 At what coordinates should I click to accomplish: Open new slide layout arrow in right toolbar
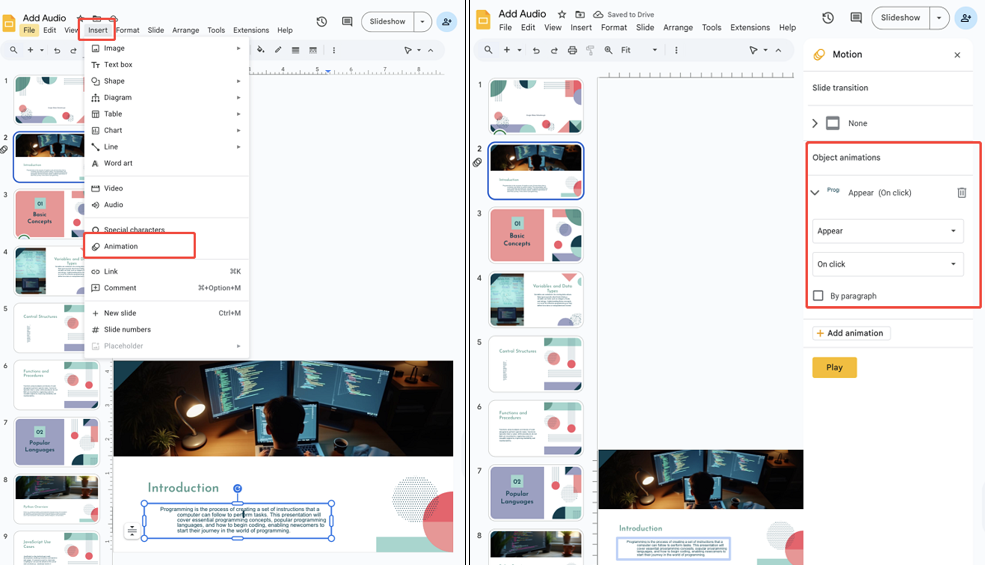tap(519, 50)
